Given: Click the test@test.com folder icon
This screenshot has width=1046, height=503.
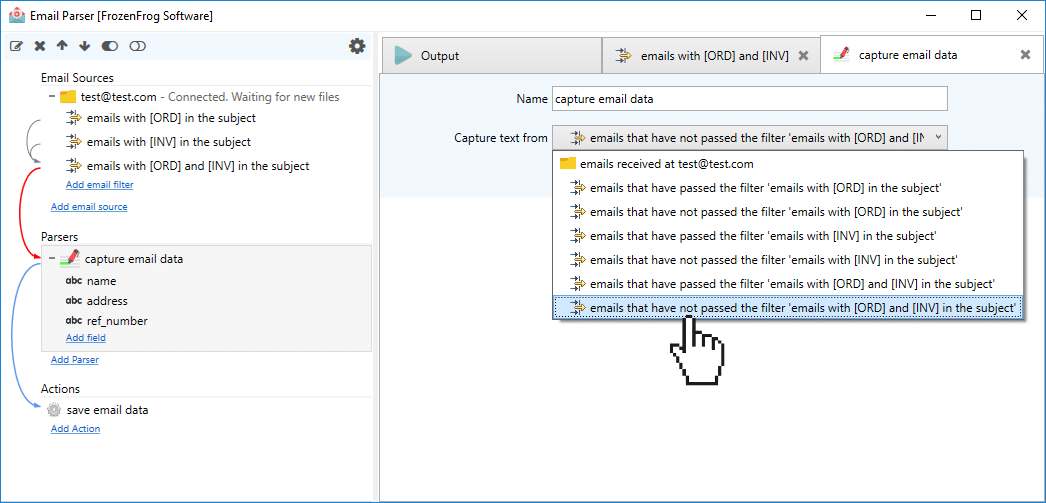Looking at the screenshot, I should point(68,97).
